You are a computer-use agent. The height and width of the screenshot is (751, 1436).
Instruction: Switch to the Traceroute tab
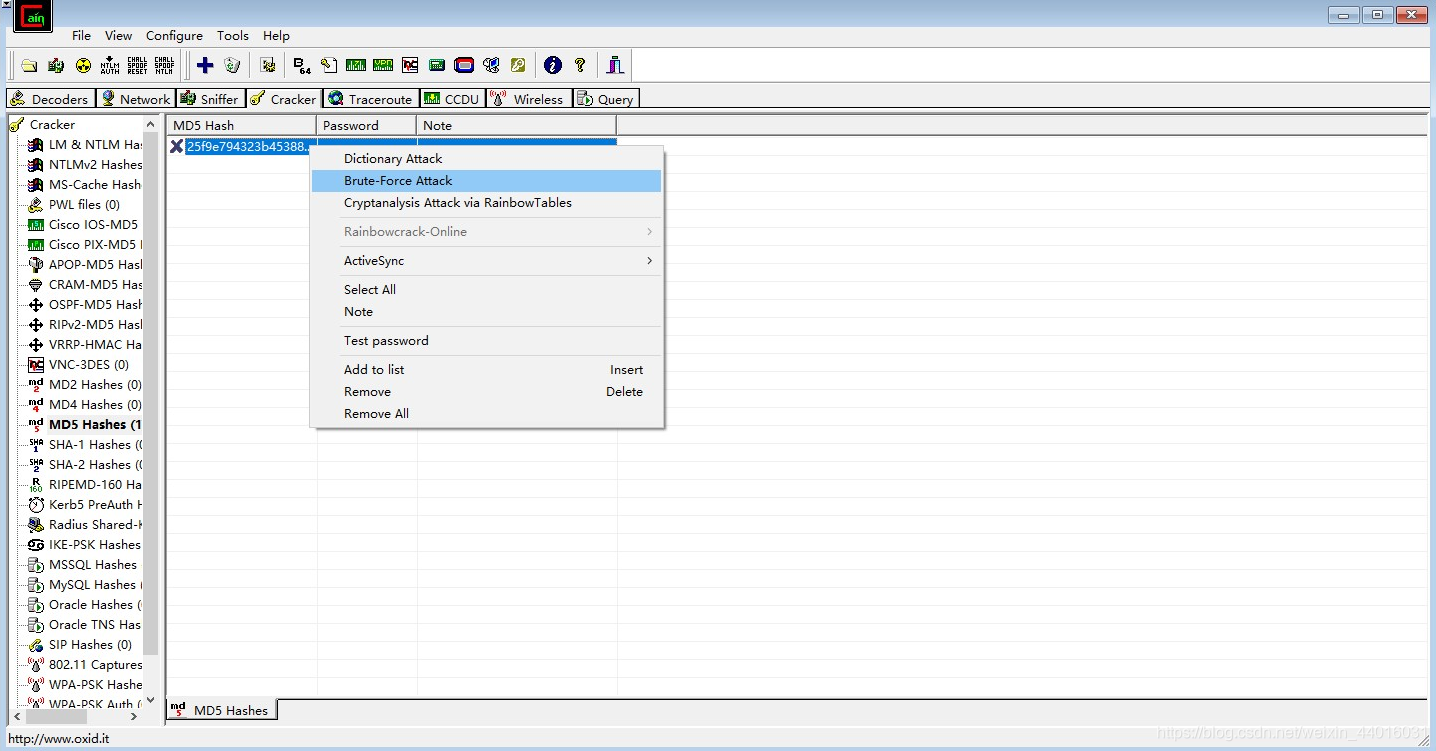click(370, 99)
